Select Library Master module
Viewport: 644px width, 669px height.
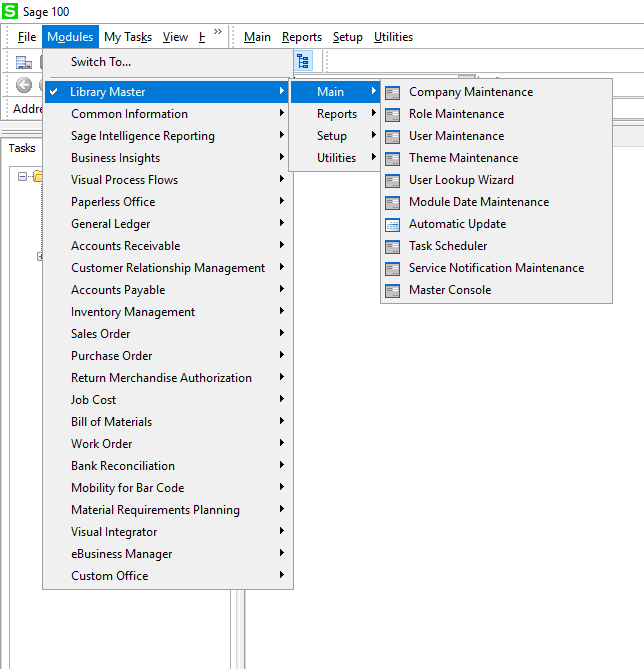point(167,92)
